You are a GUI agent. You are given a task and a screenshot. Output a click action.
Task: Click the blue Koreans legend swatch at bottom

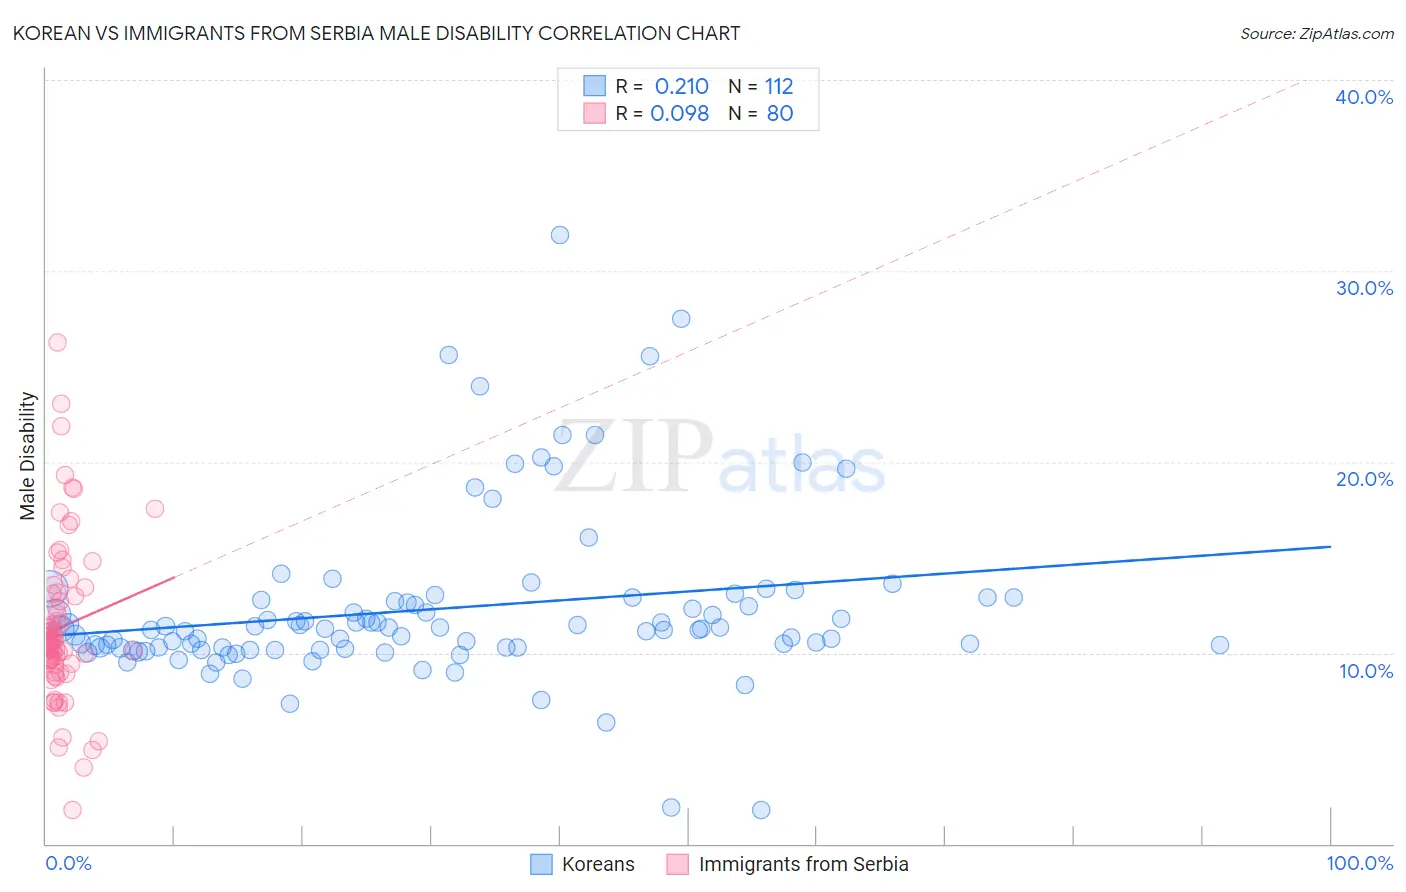(541, 864)
